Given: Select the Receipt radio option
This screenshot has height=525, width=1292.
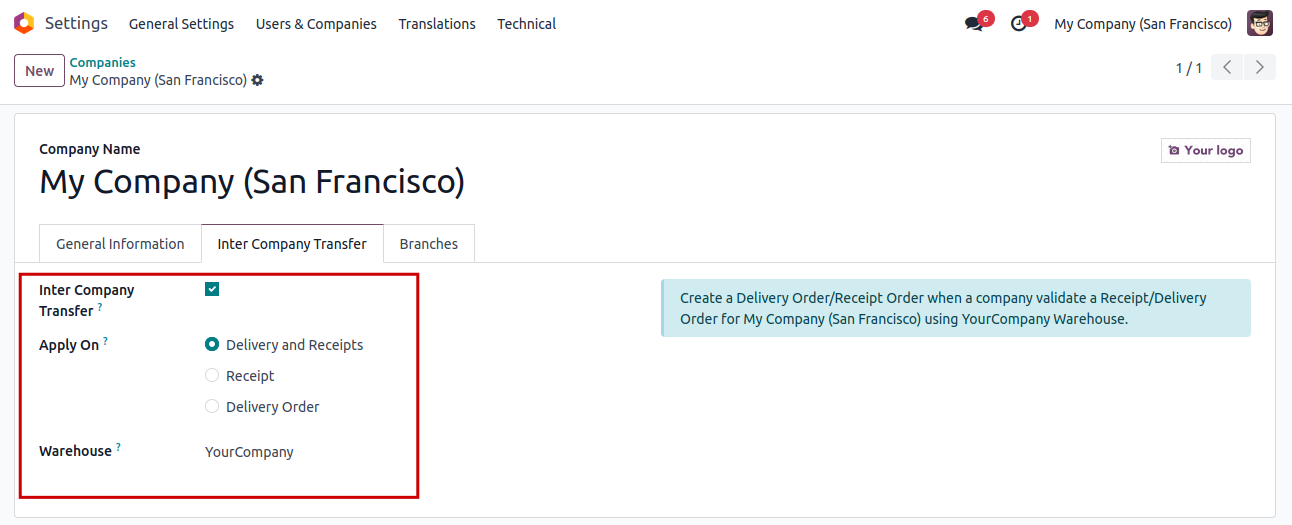Looking at the screenshot, I should point(212,376).
